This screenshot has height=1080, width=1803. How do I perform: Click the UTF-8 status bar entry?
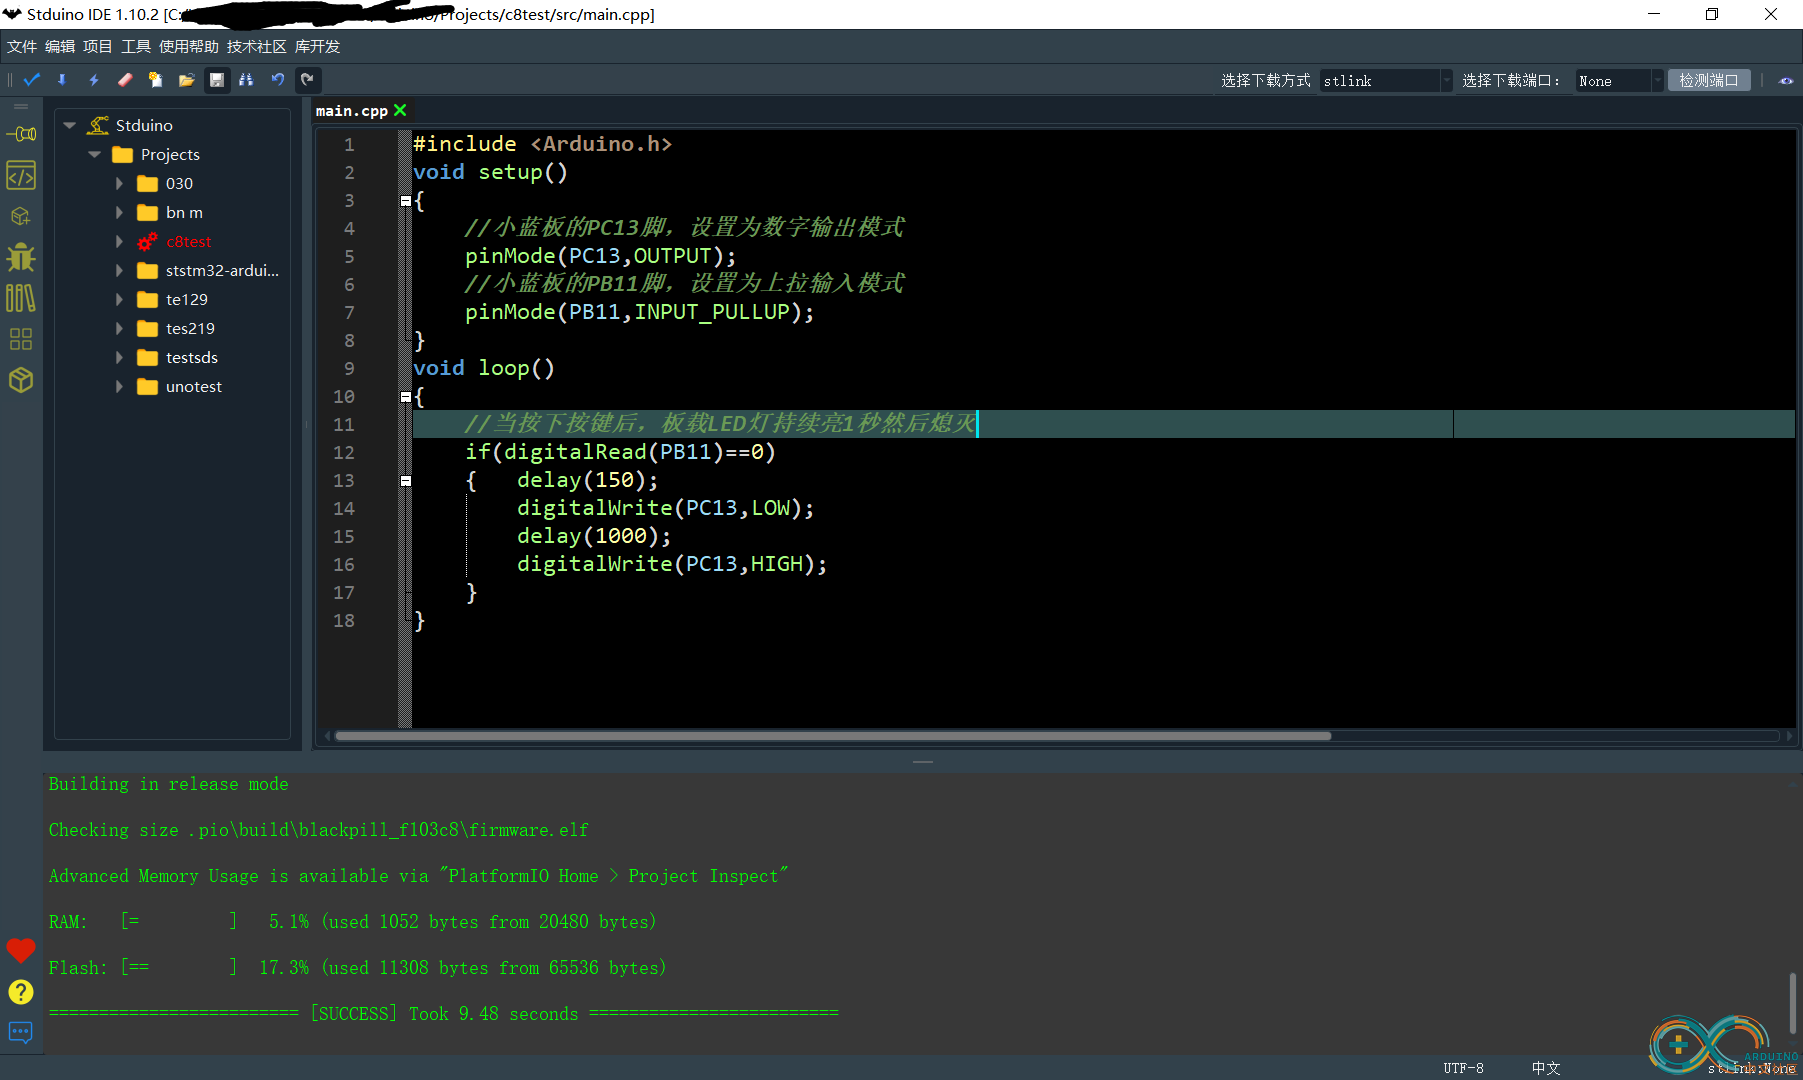pyautogui.click(x=1463, y=1068)
